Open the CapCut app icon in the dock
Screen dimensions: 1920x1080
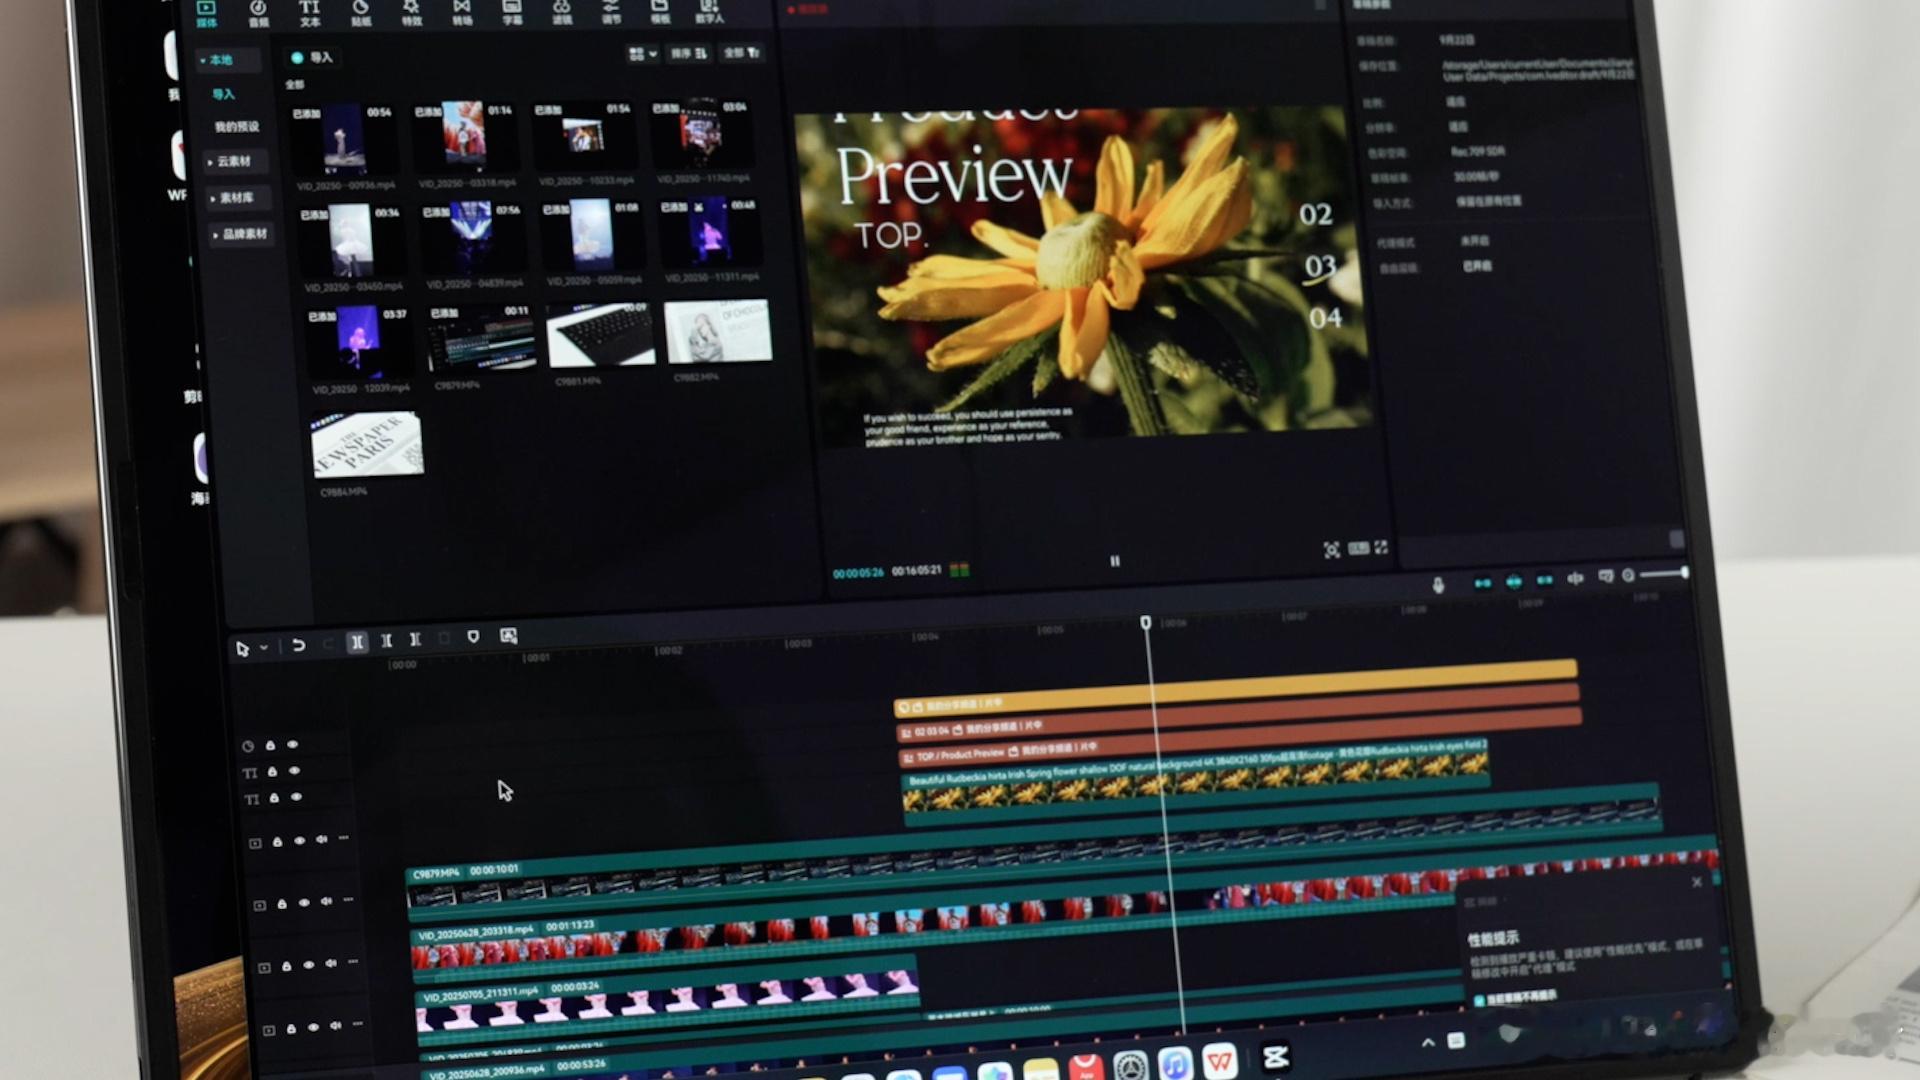(1275, 1057)
